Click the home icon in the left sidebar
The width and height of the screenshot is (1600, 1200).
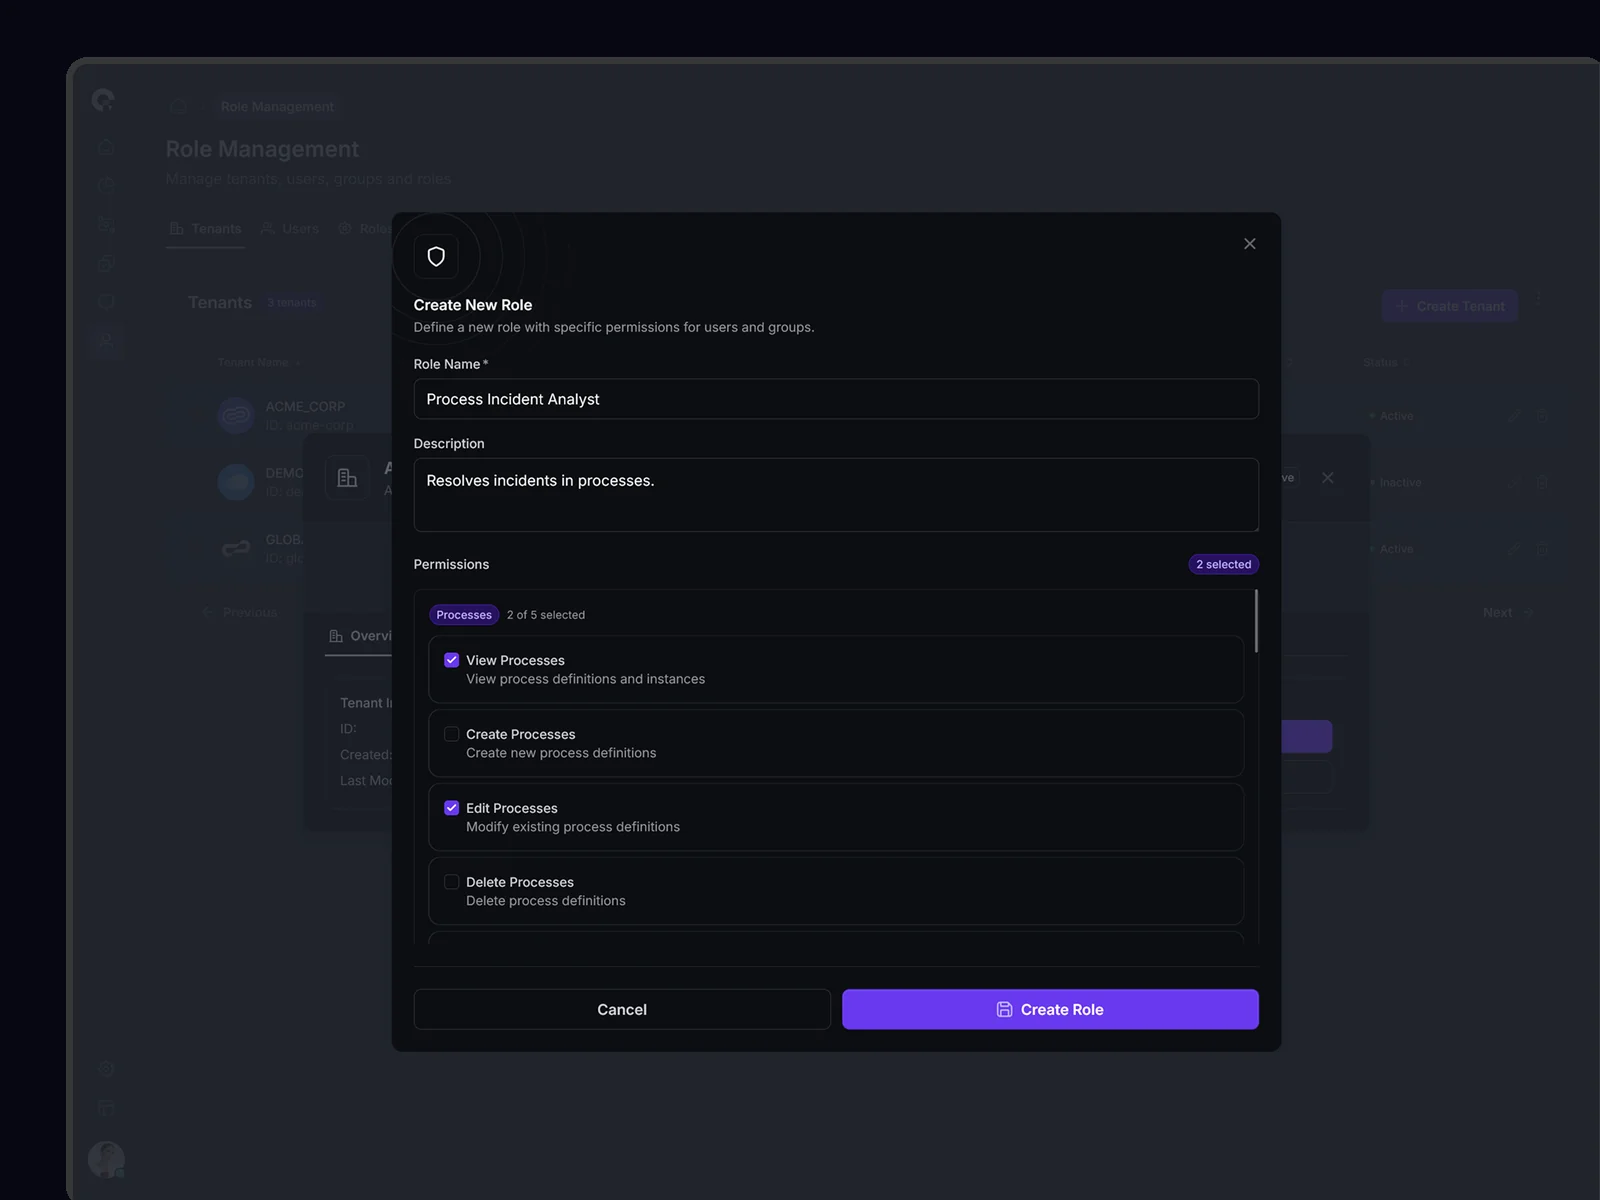click(x=106, y=148)
